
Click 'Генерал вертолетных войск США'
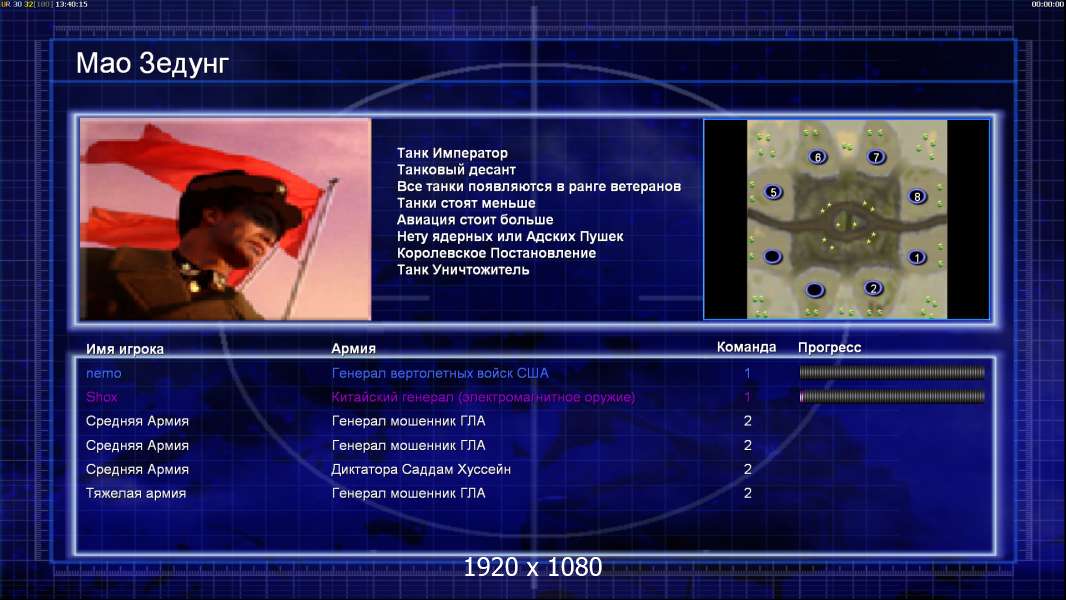pyautogui.click(x=440, y=373)
